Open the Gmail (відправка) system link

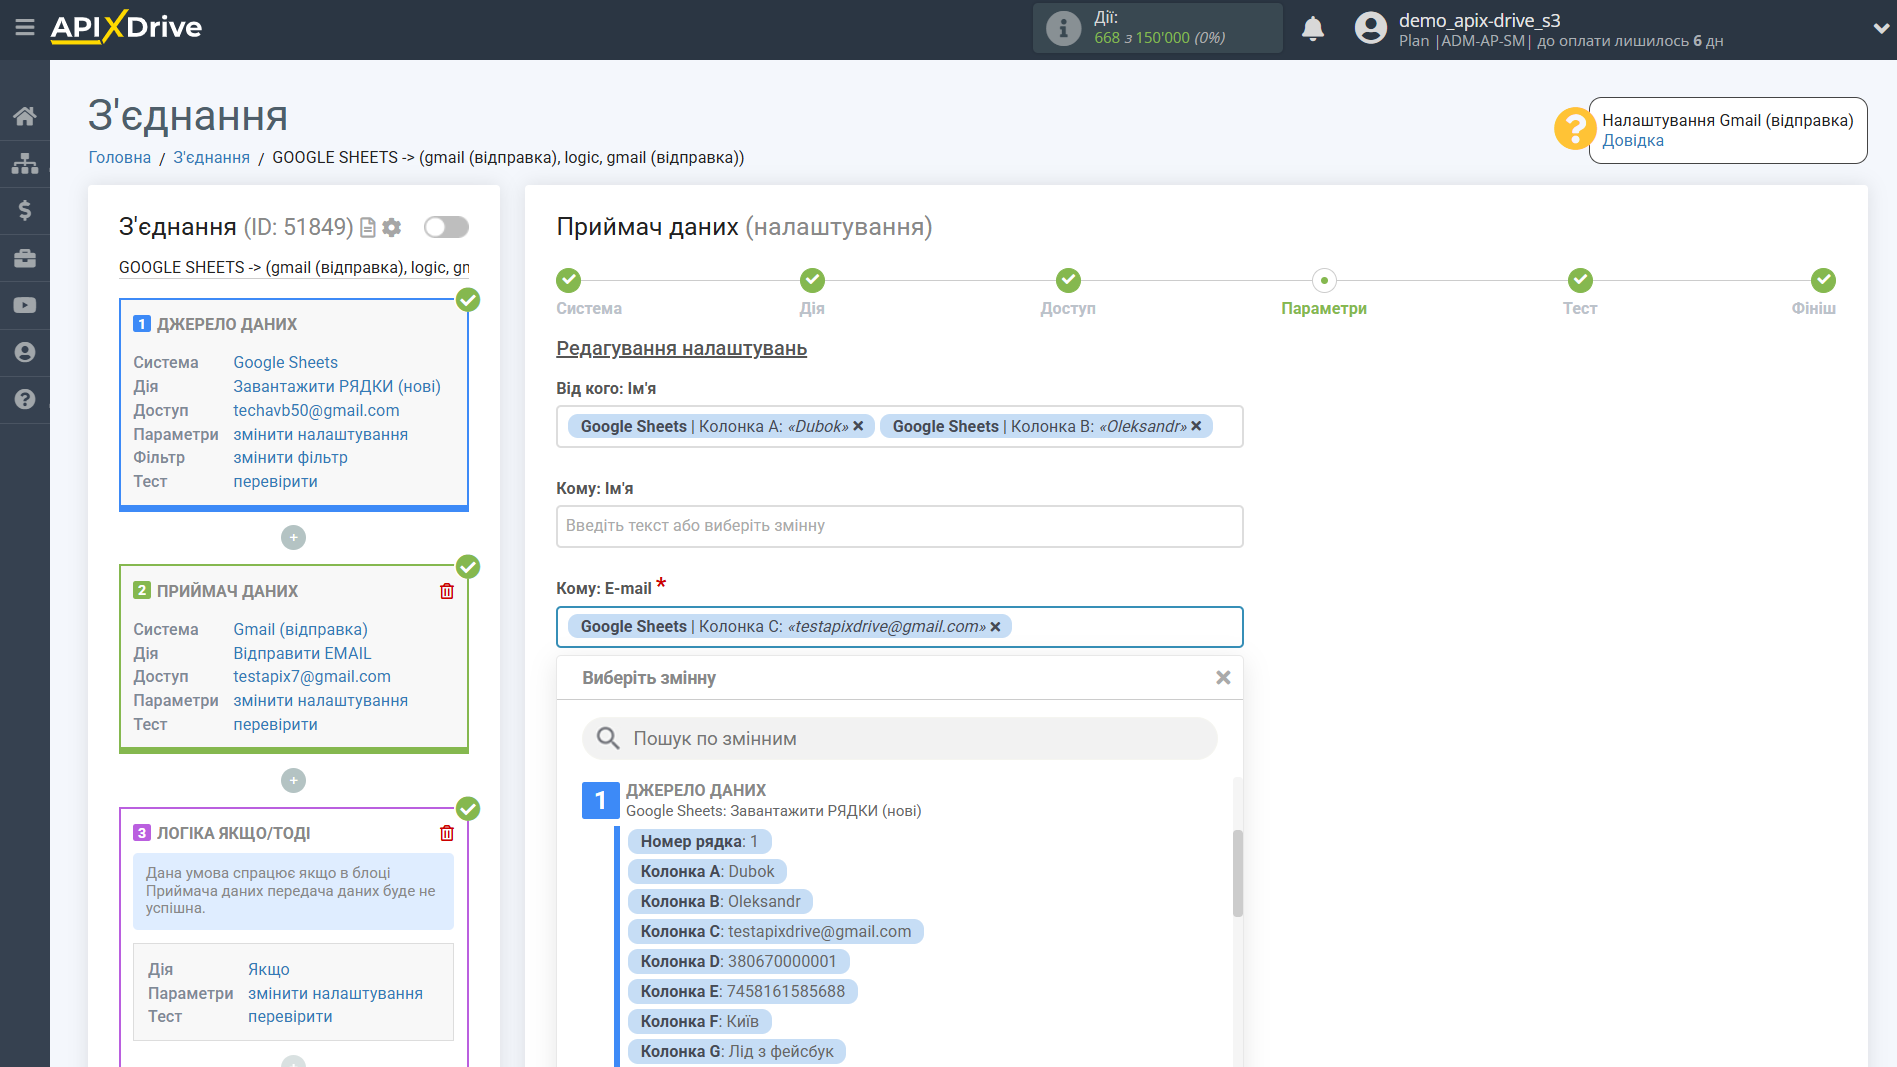(300, 630)
